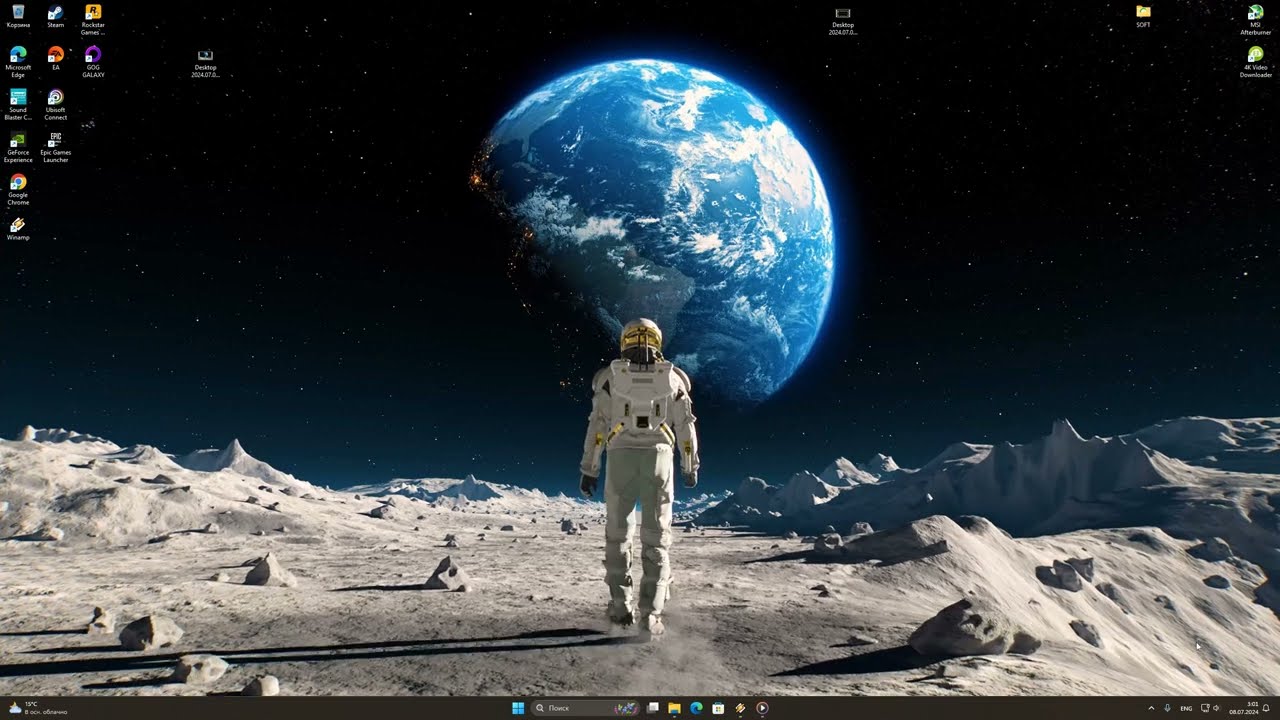The image size is (1280, 720).
Task: Select the Microsoft Edge desktop shortcut
Action: click(18, 62)
